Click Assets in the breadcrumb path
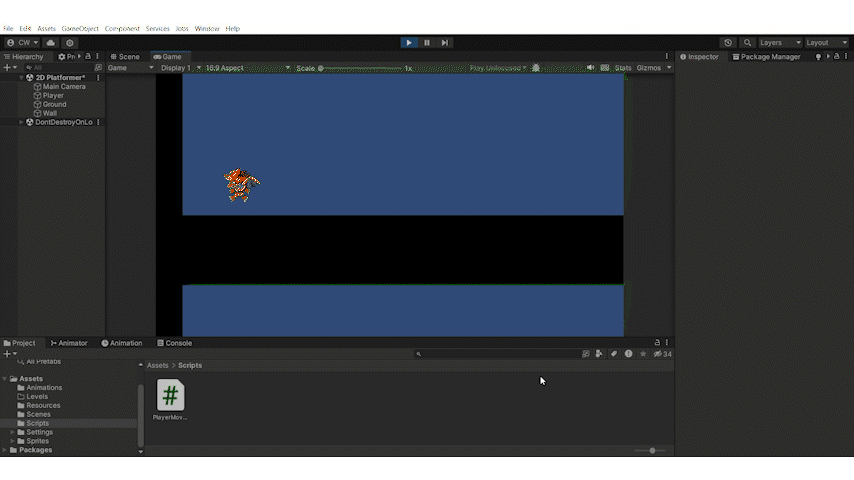854x480 pixels. (157, 365)
